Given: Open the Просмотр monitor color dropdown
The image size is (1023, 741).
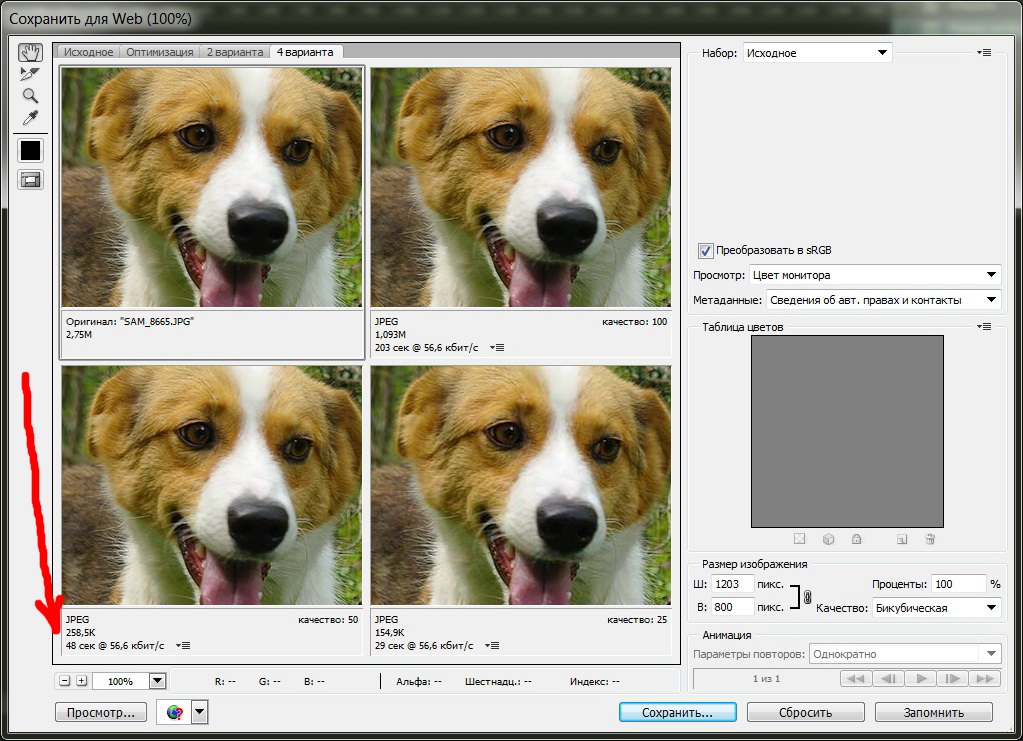Looking at the screenshot, I should pyautogui.click(x=874, y=275).
